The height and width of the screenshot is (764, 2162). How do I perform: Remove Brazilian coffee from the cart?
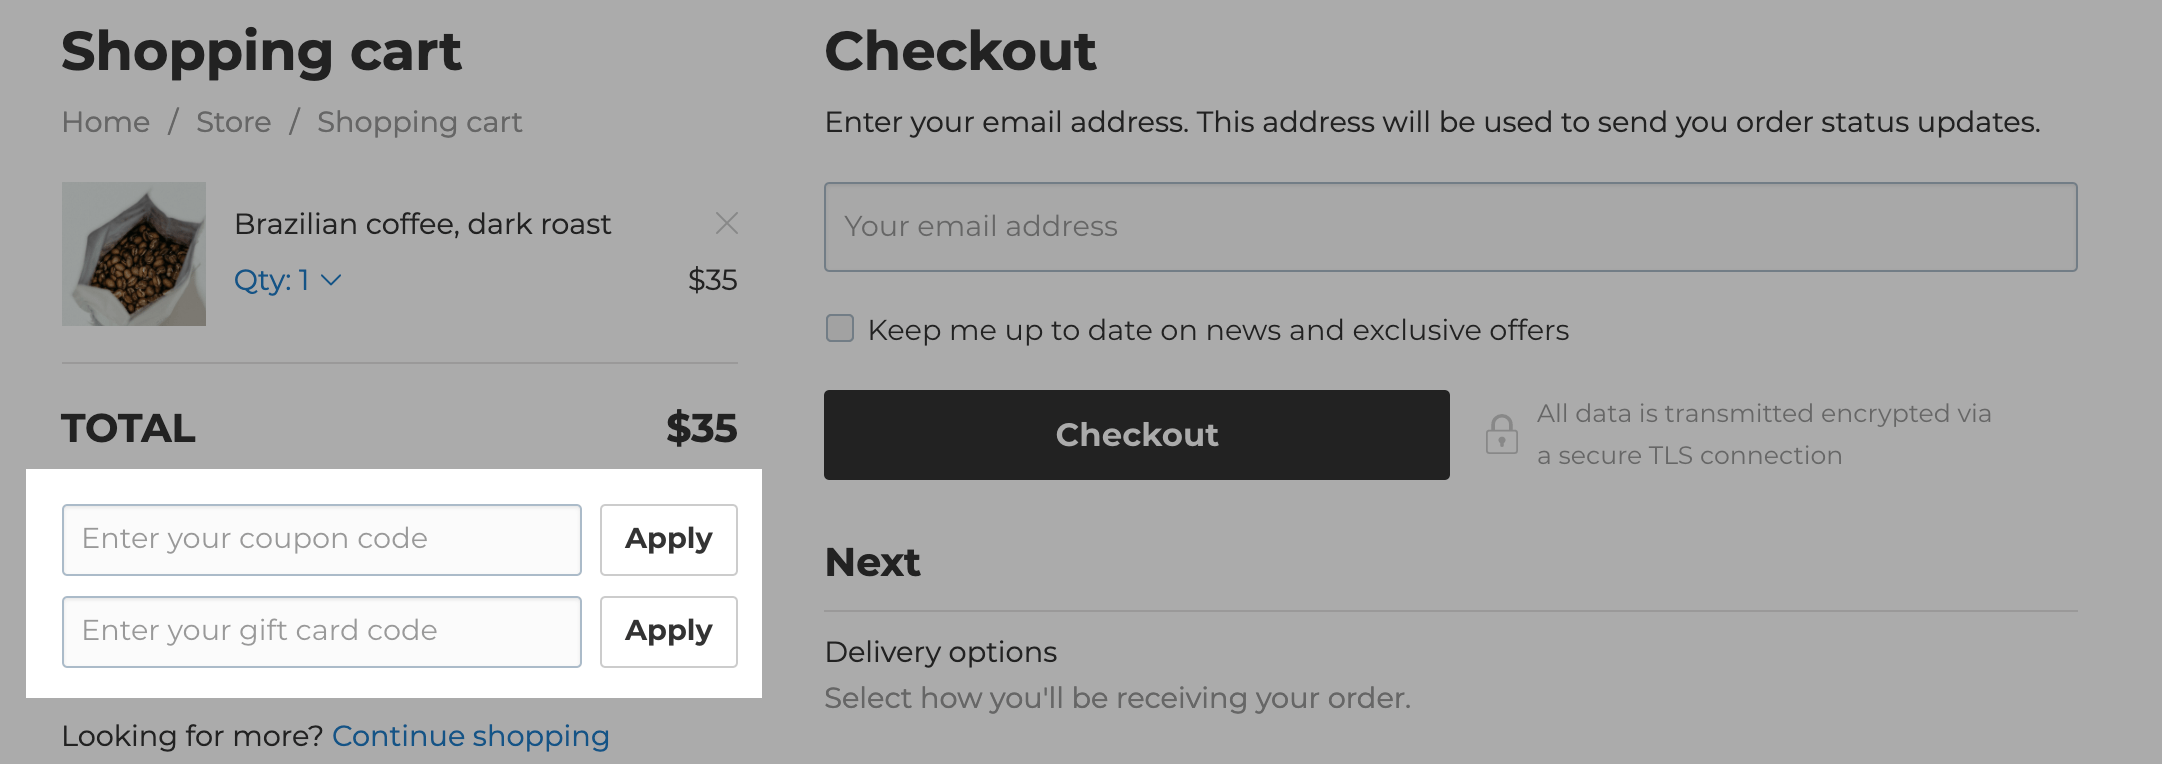pos(727,224)
